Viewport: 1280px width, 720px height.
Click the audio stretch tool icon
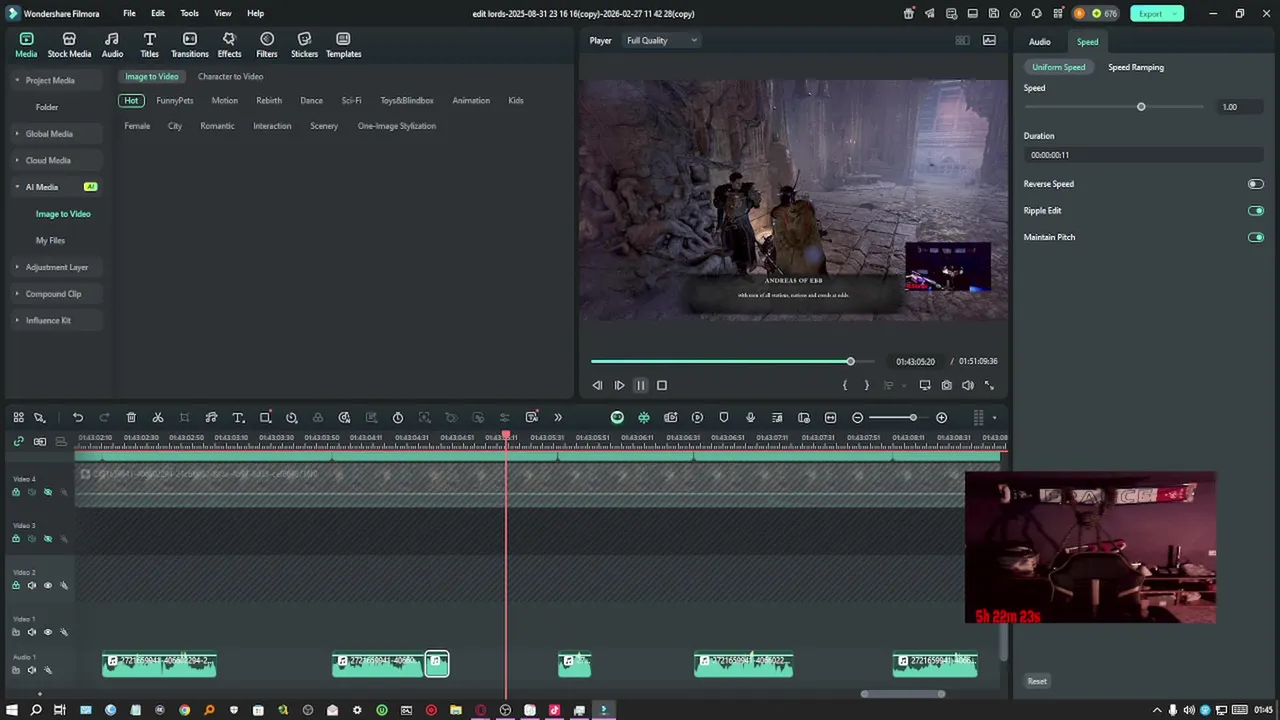coord(211,417)
